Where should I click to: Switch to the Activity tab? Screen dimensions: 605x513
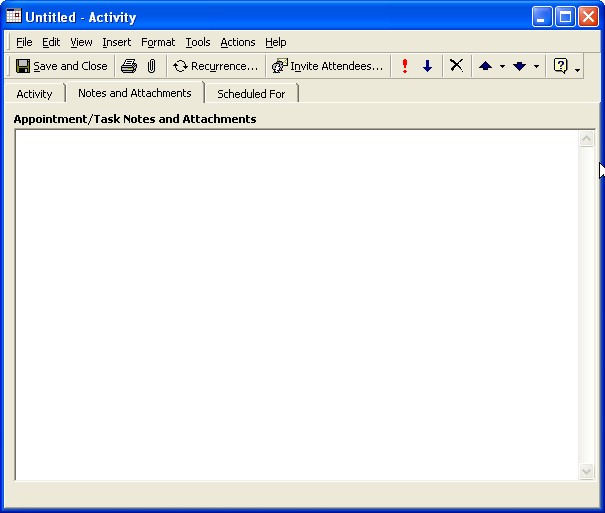pyautogui.click(x=34, y=94)
